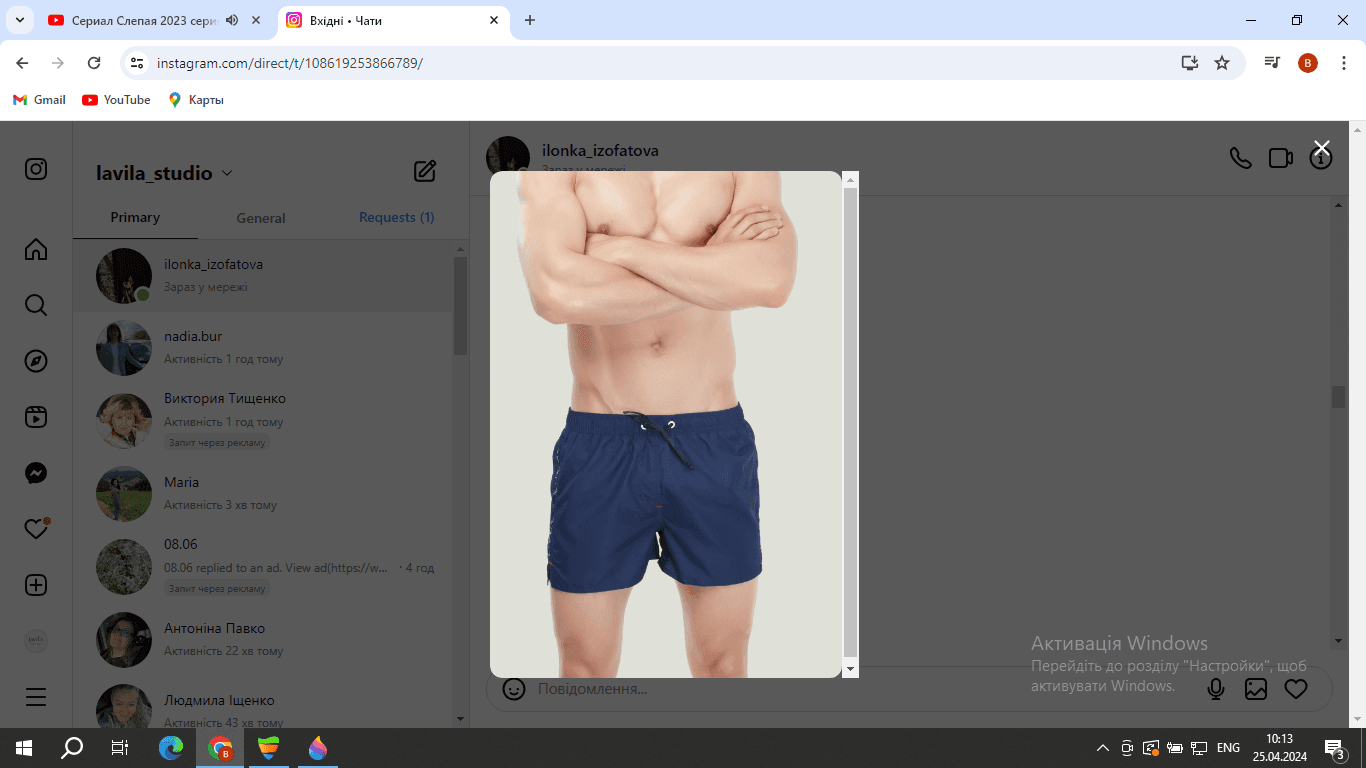The height and width of the screenshot is (768, 1366).
Task: Open the Reels icon
Action: coord(36,417)
